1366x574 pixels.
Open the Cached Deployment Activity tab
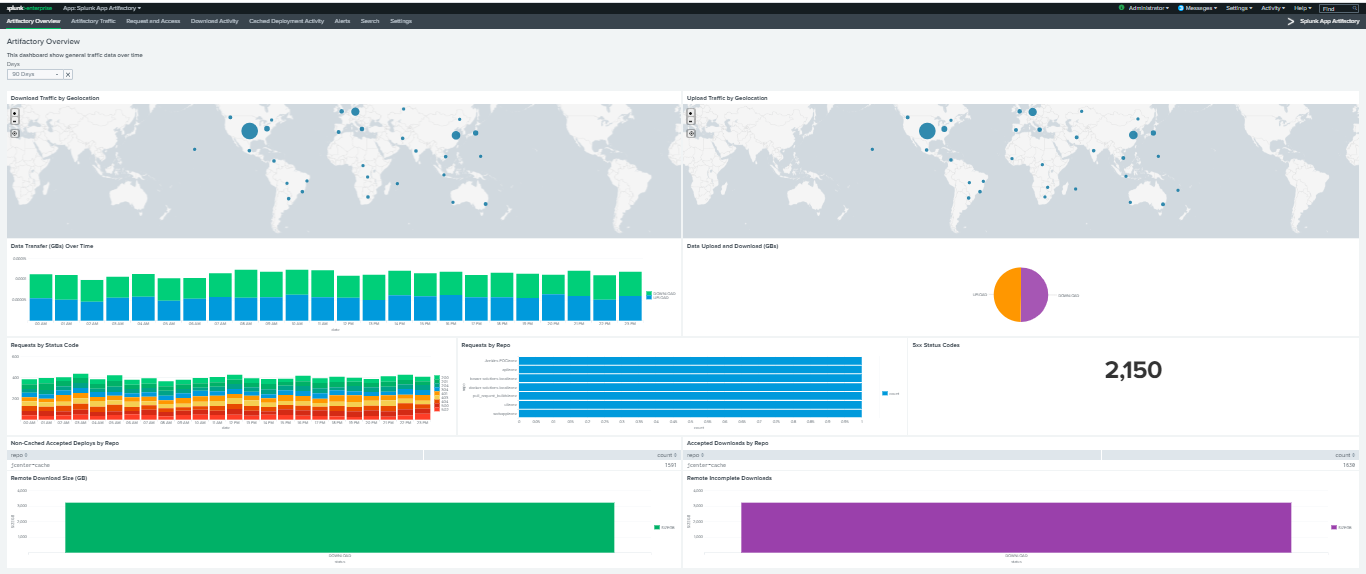286,21
